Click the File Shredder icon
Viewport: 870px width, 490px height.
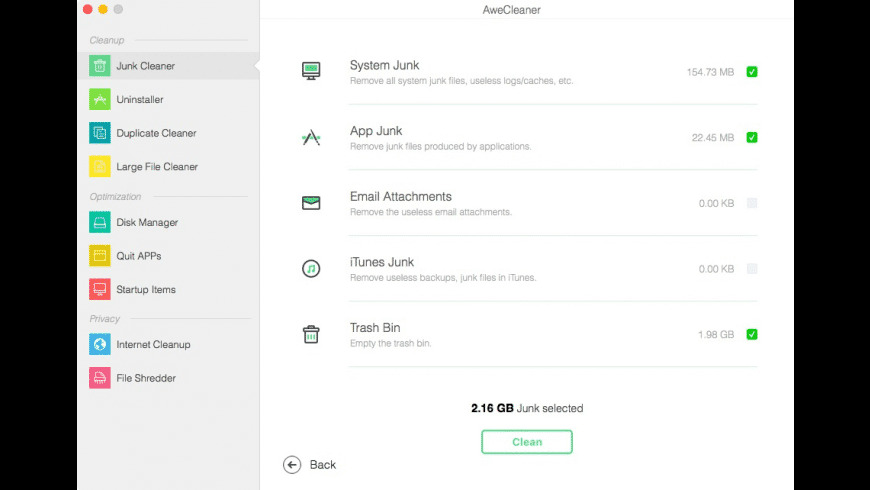point(99,378)
